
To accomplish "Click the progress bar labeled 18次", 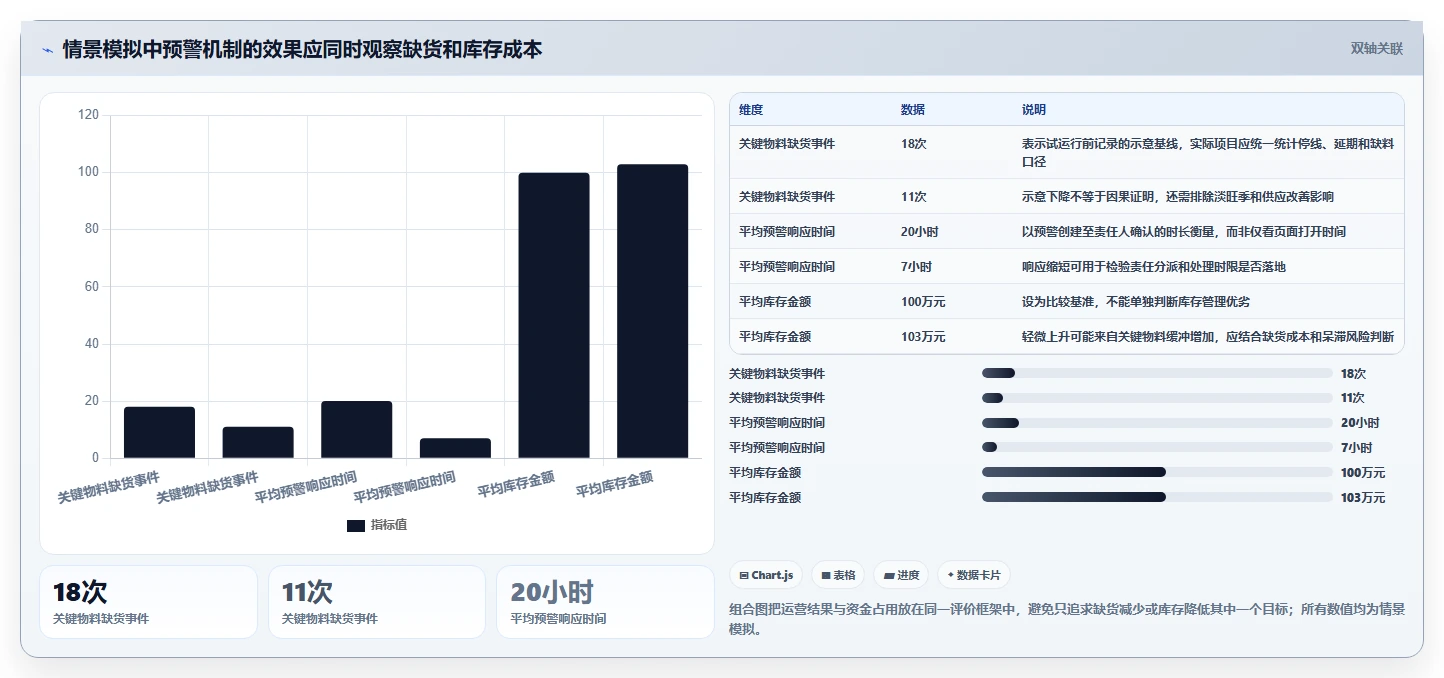I will [1157, 373].
